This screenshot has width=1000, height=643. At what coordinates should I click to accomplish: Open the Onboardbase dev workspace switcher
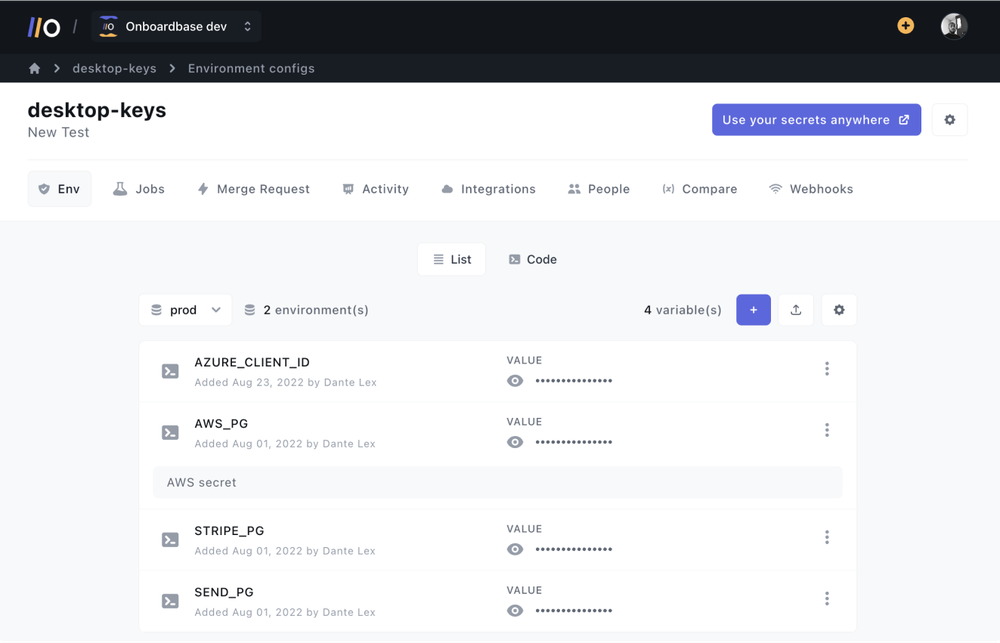pyautogui.click(x=177, y=26)
